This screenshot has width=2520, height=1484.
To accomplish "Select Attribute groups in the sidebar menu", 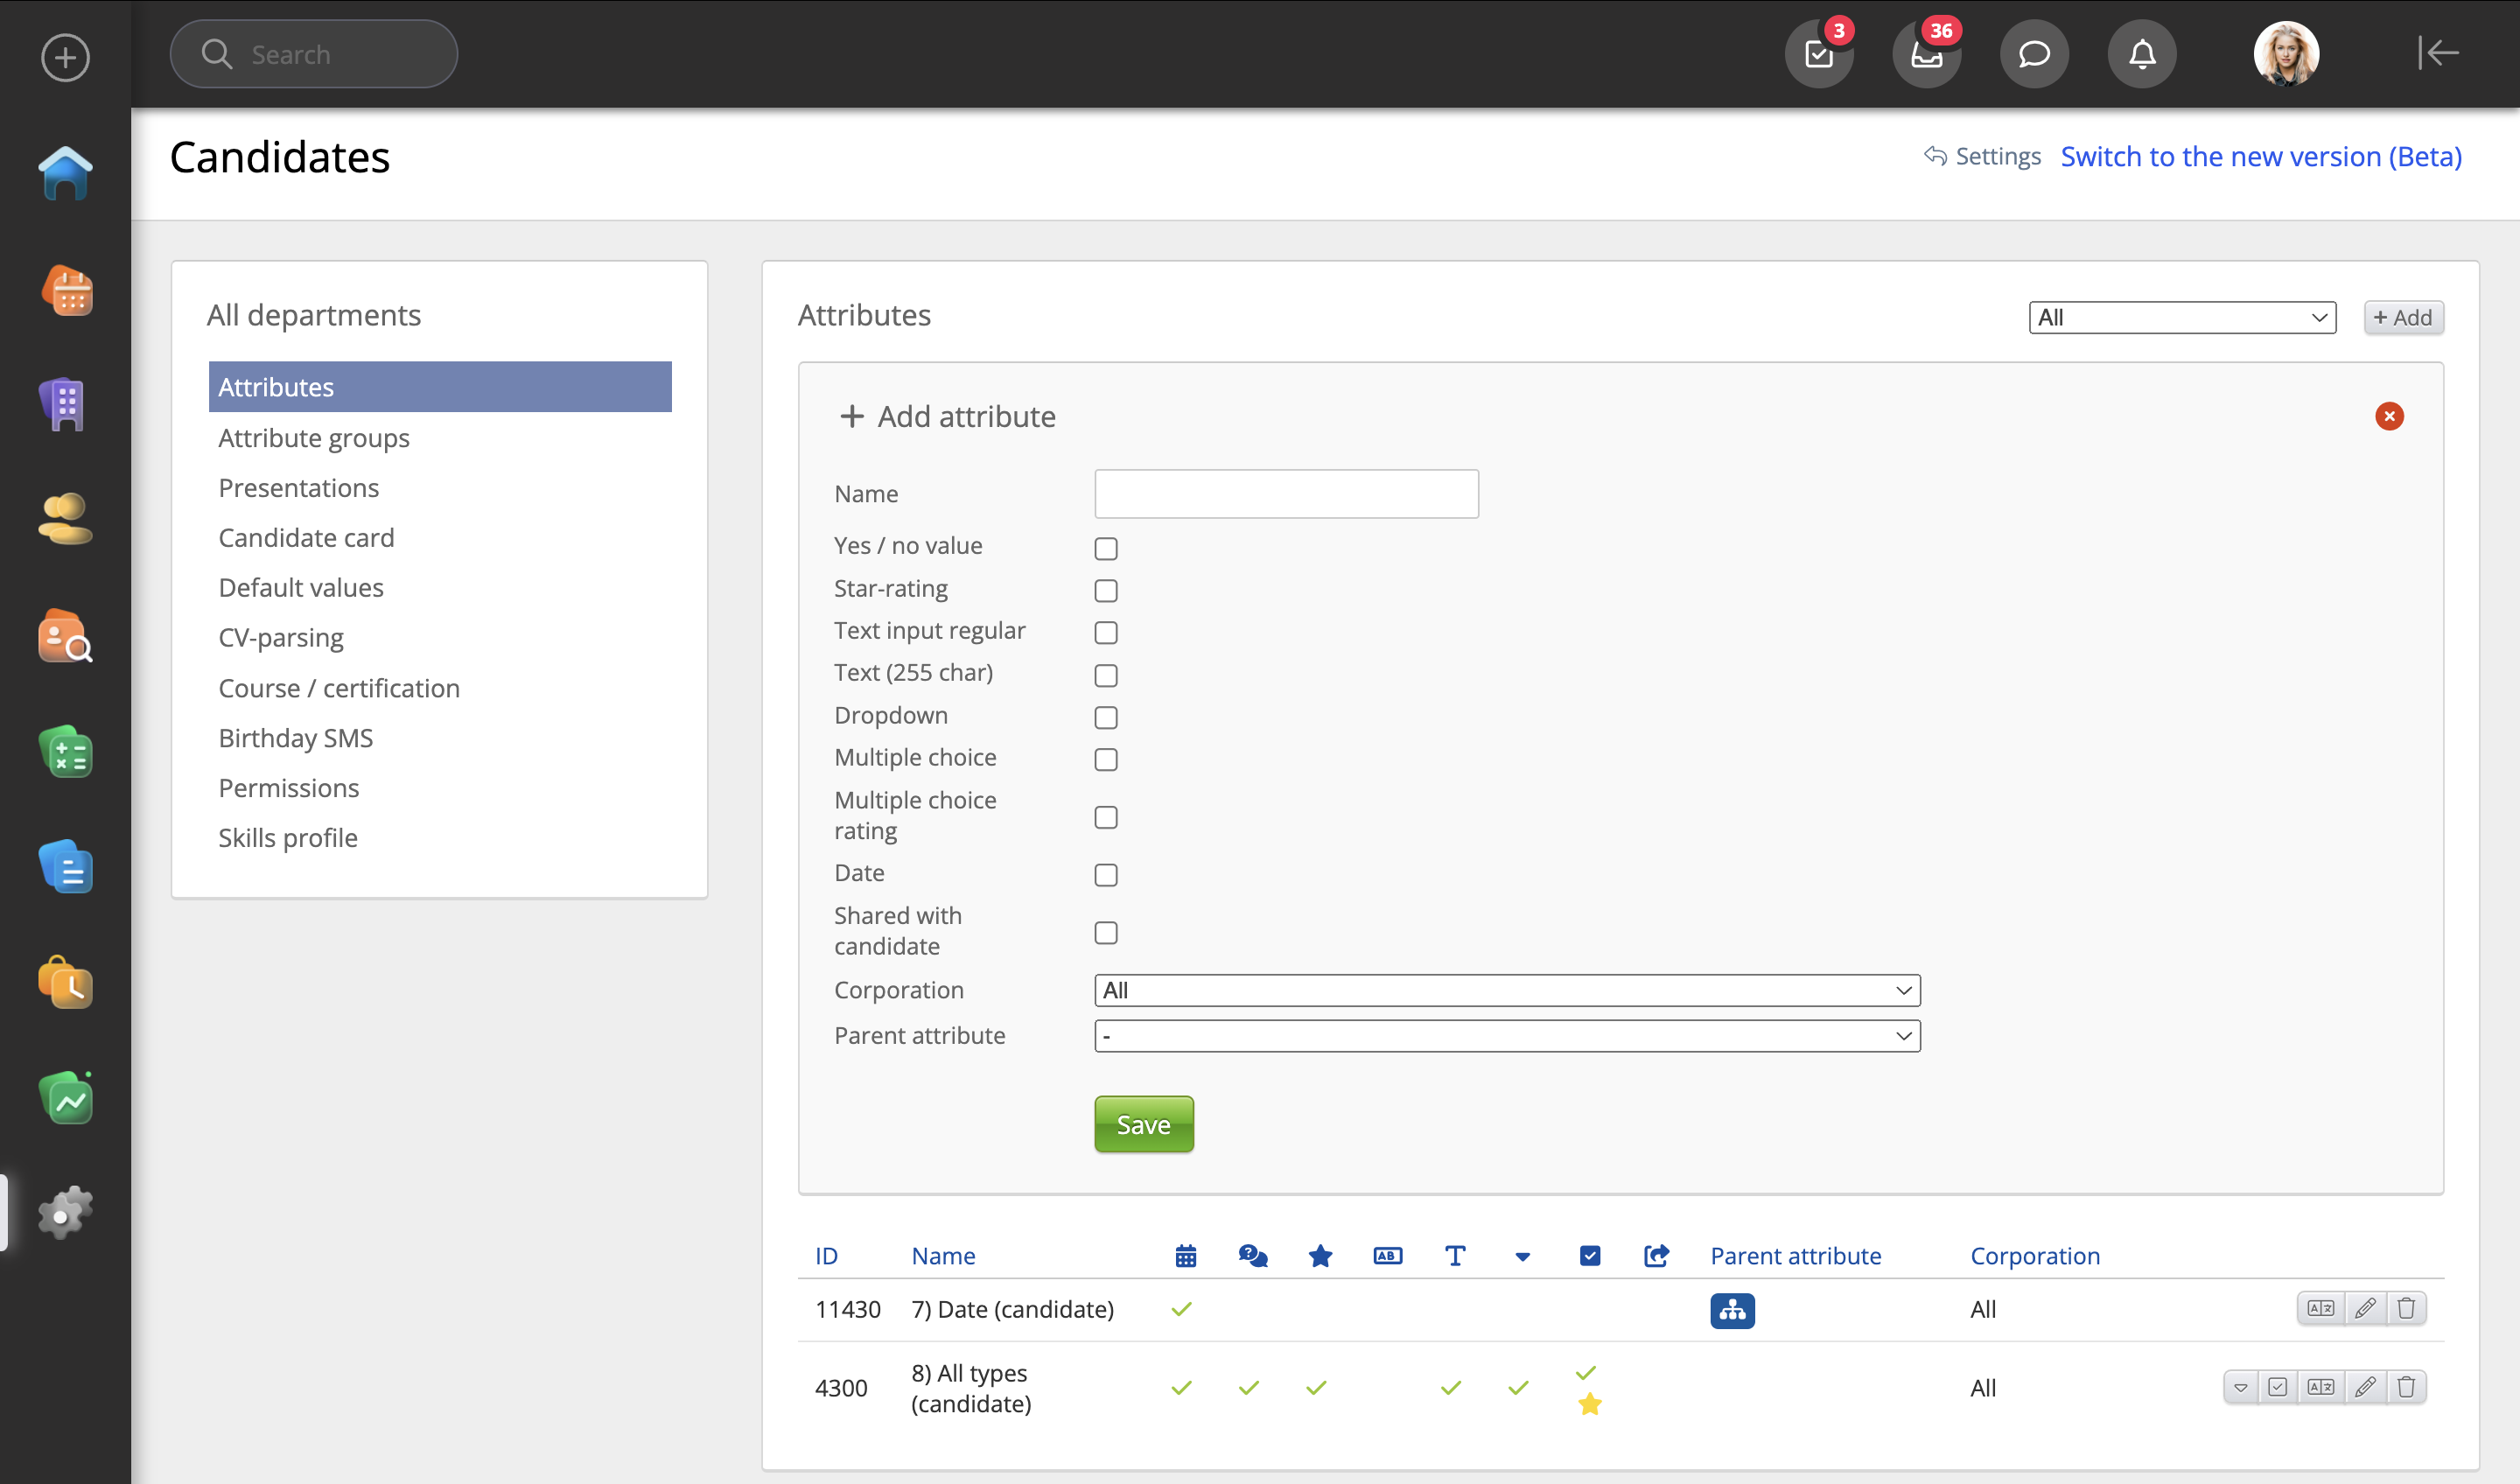I will [x=314, y=438].
